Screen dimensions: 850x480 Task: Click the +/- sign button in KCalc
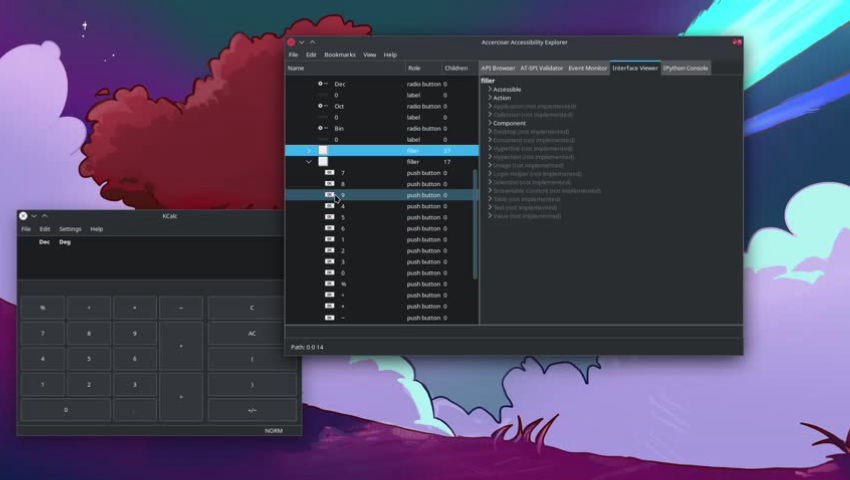click(252, 410)
